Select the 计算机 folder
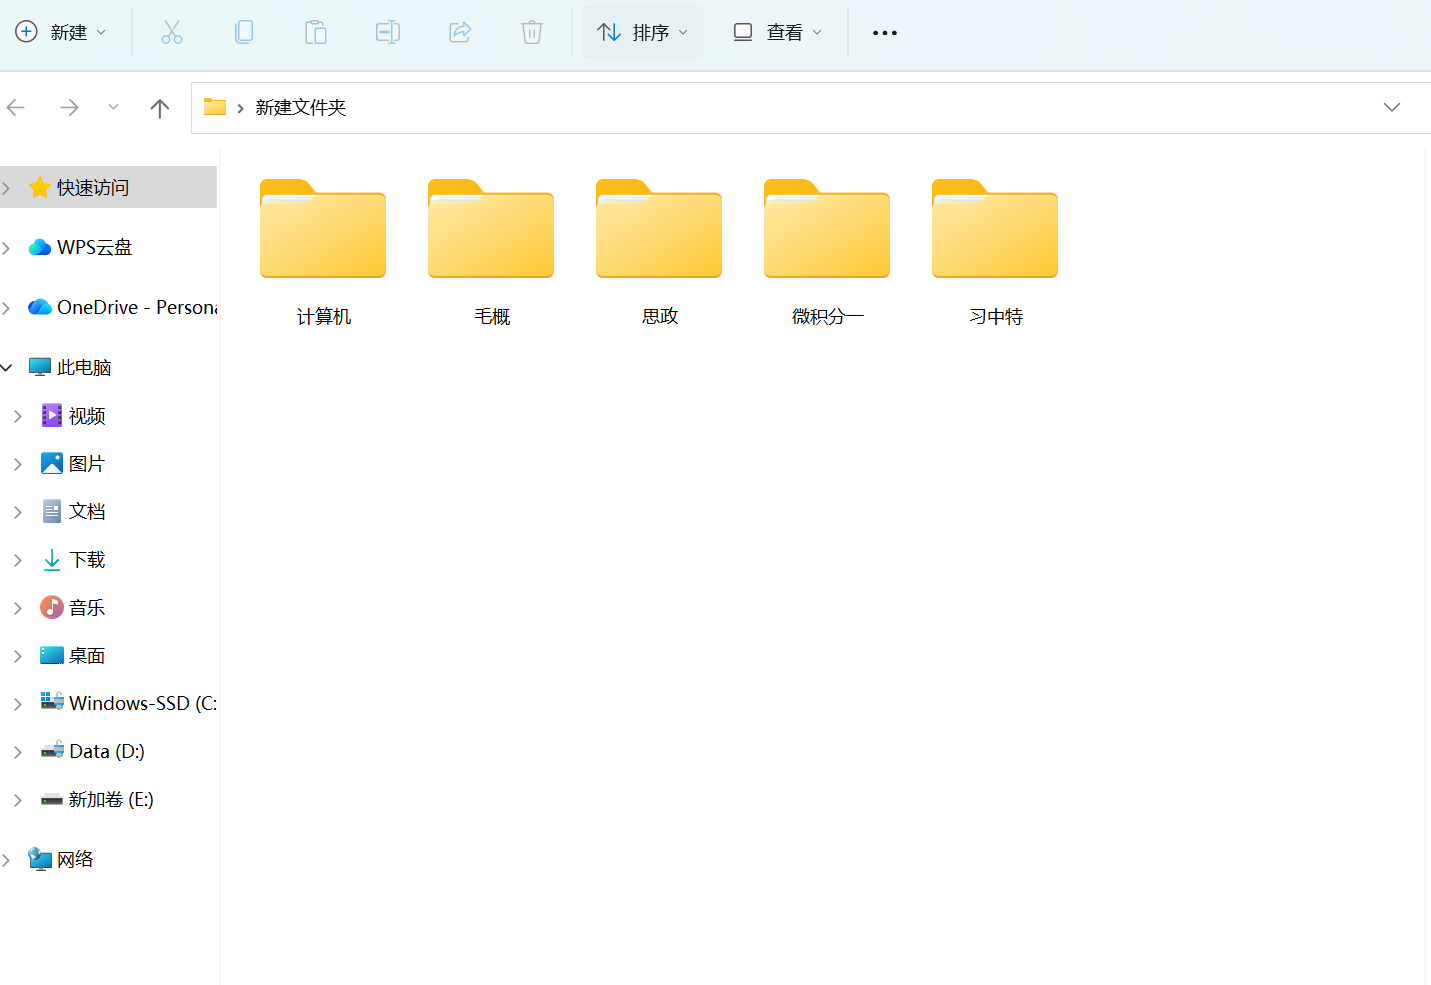Viewport: 1431px width, 985px height. [323, 250]
